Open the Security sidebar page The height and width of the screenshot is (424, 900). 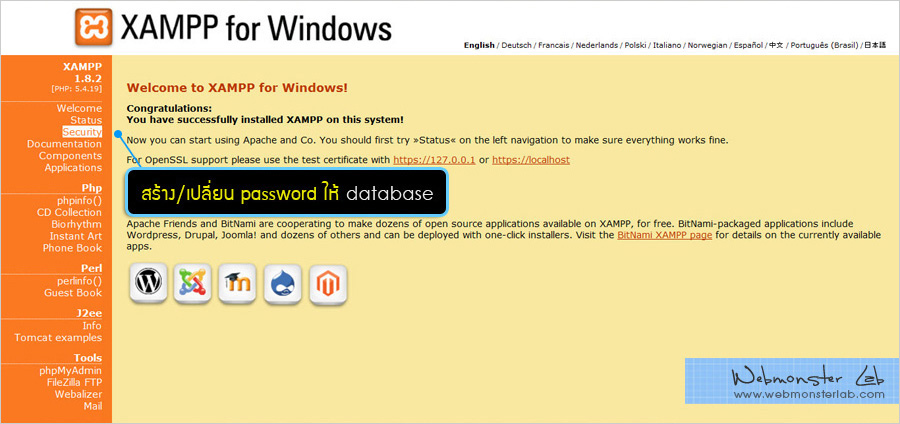(82, 132)
